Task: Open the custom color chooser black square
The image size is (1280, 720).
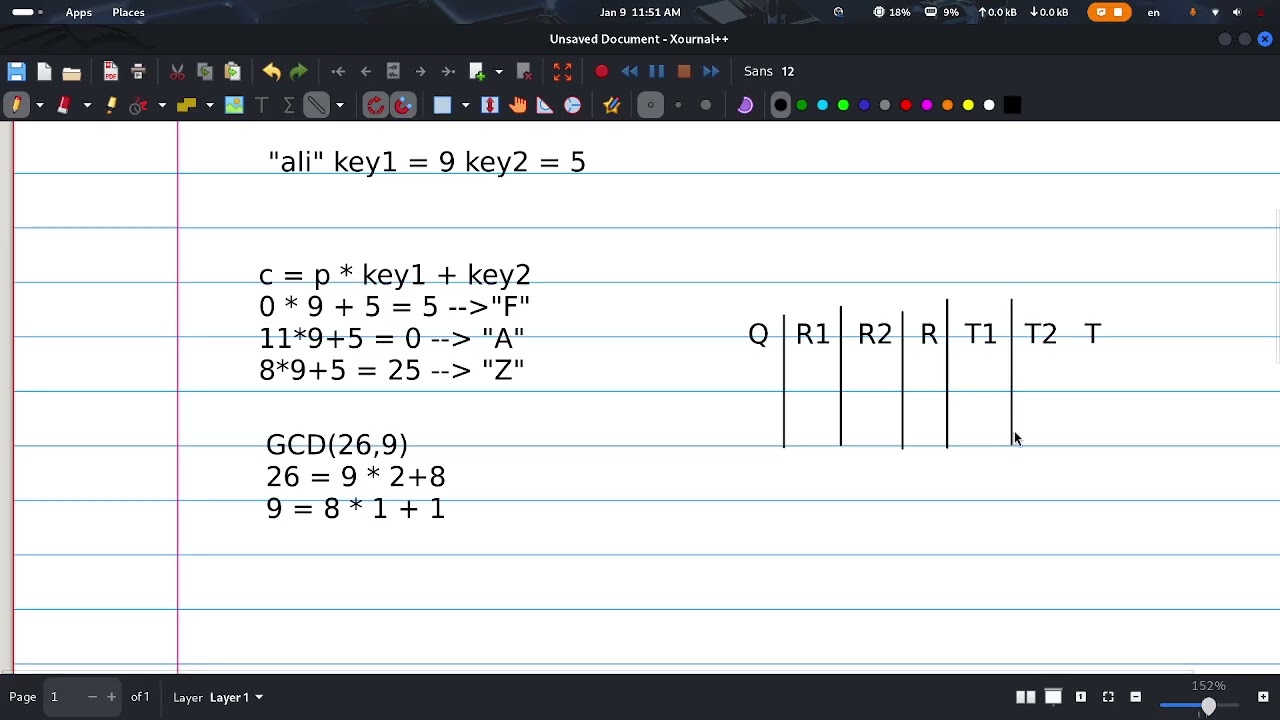Action: coord(1012,105)
